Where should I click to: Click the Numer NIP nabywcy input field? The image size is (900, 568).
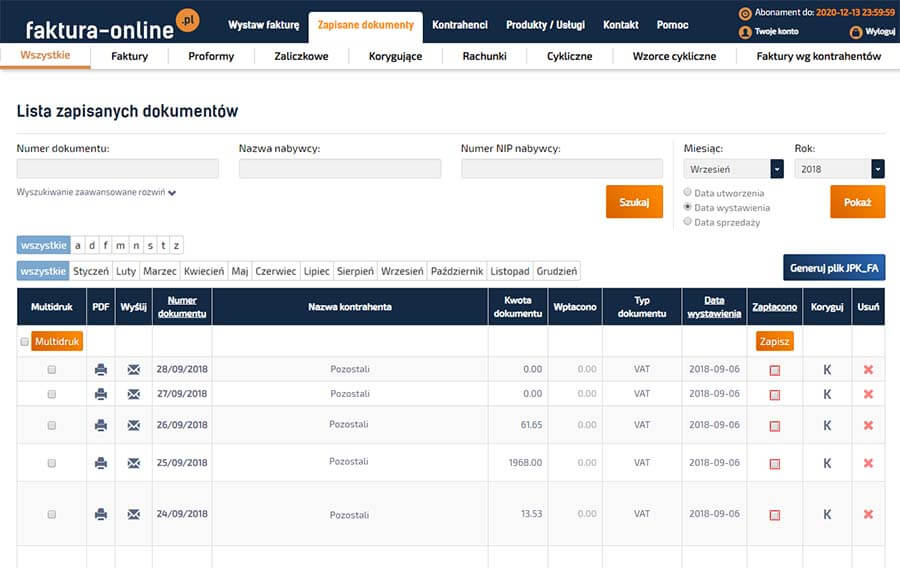pos(562,169)
